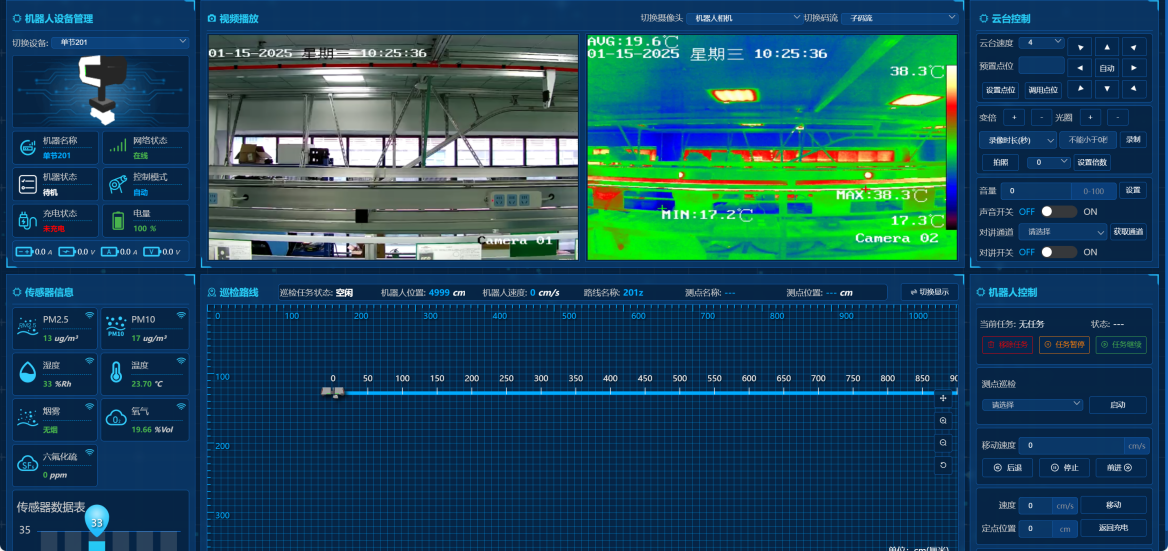Viewport: 1168px width, 551px height.
Task: Click the volume Set (设置) button
Action: pos(1132,191)
